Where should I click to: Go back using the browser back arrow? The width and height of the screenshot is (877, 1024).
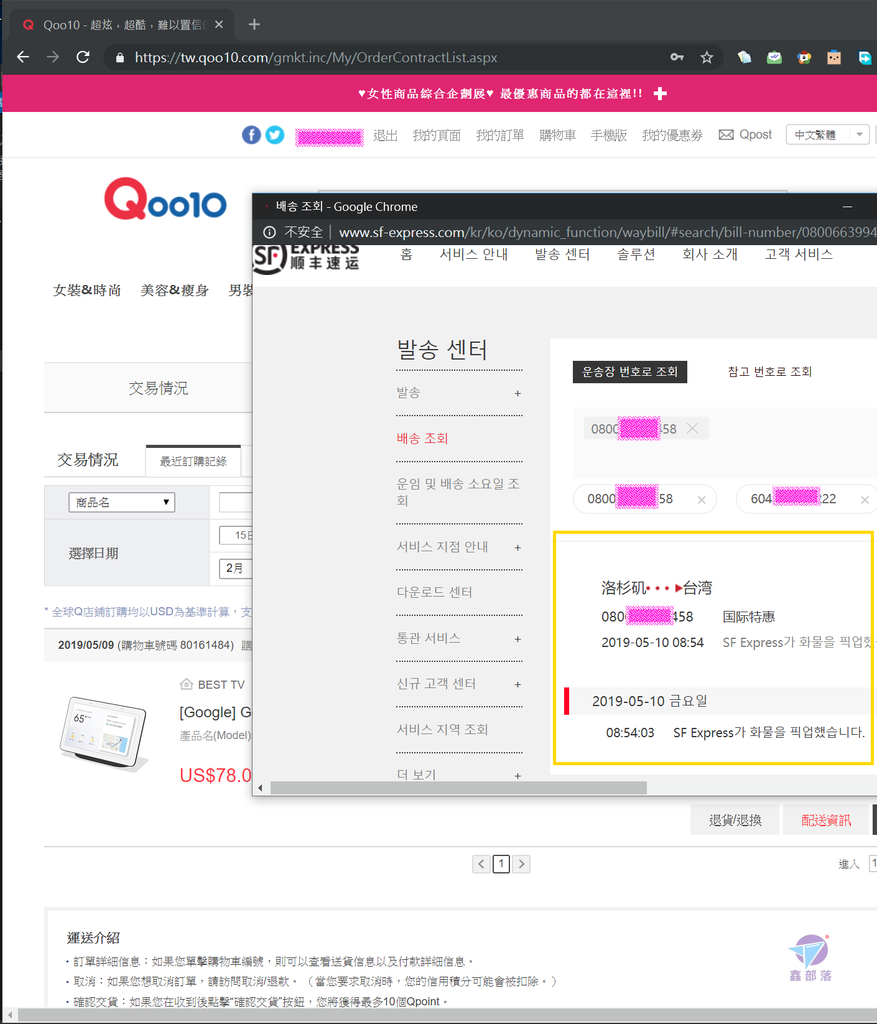point(24,57)
